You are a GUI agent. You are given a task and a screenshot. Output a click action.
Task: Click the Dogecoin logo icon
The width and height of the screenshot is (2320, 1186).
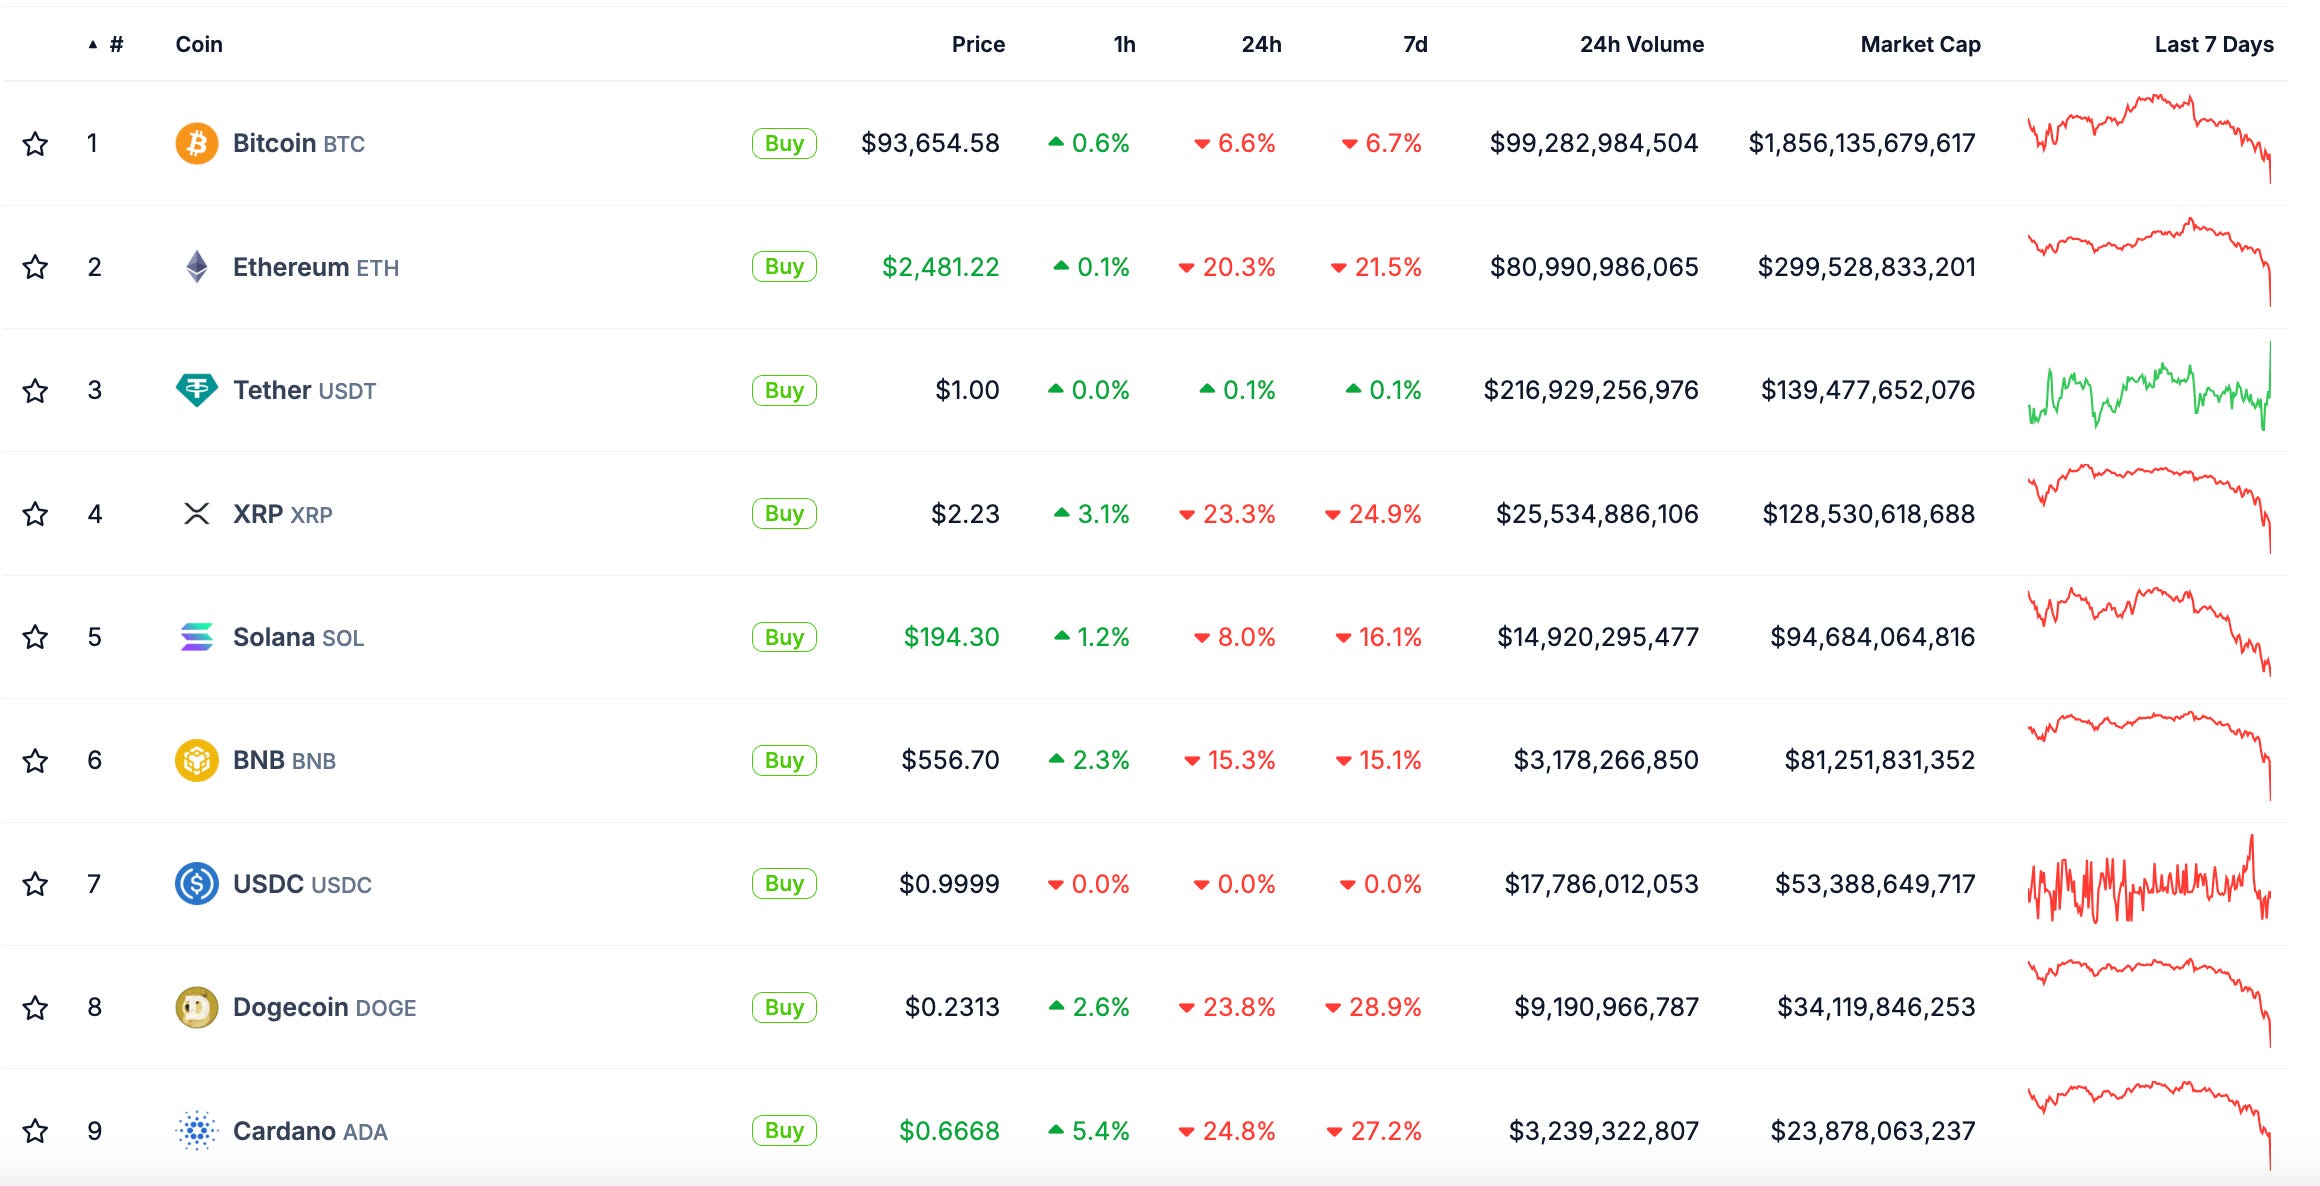(x=197, y=1007)
